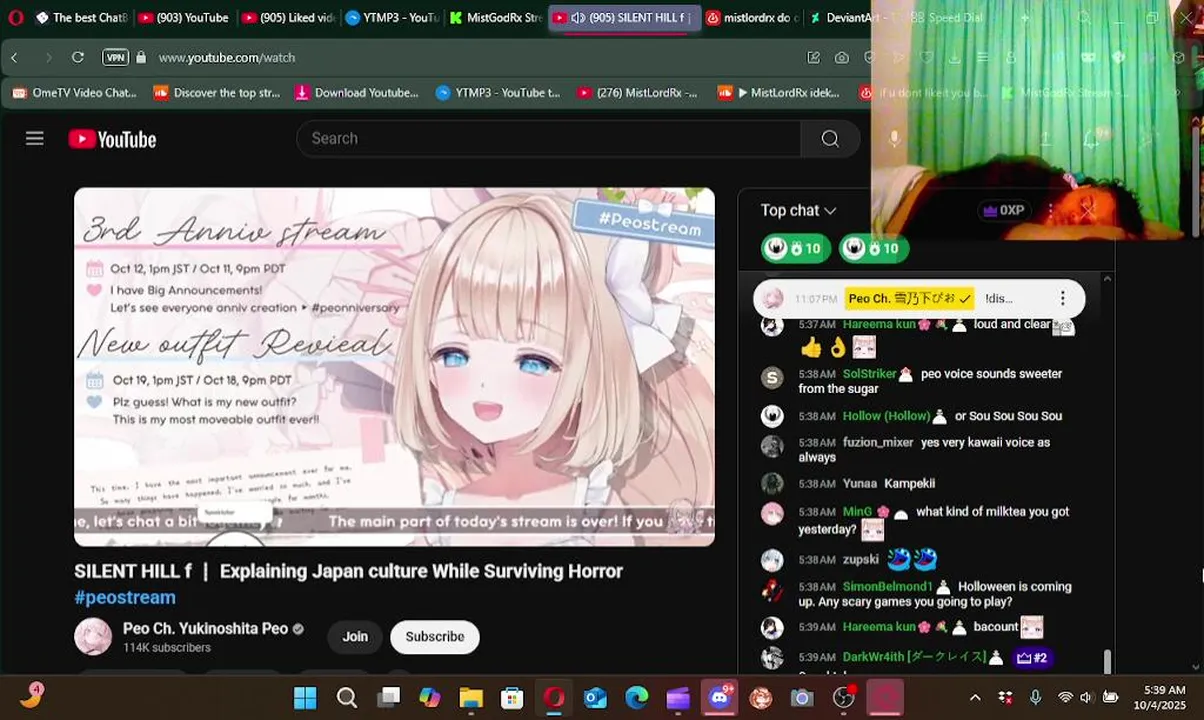1204x720 pixels.
Task: Open volume control in system tray
Action: coord(1087,697)
